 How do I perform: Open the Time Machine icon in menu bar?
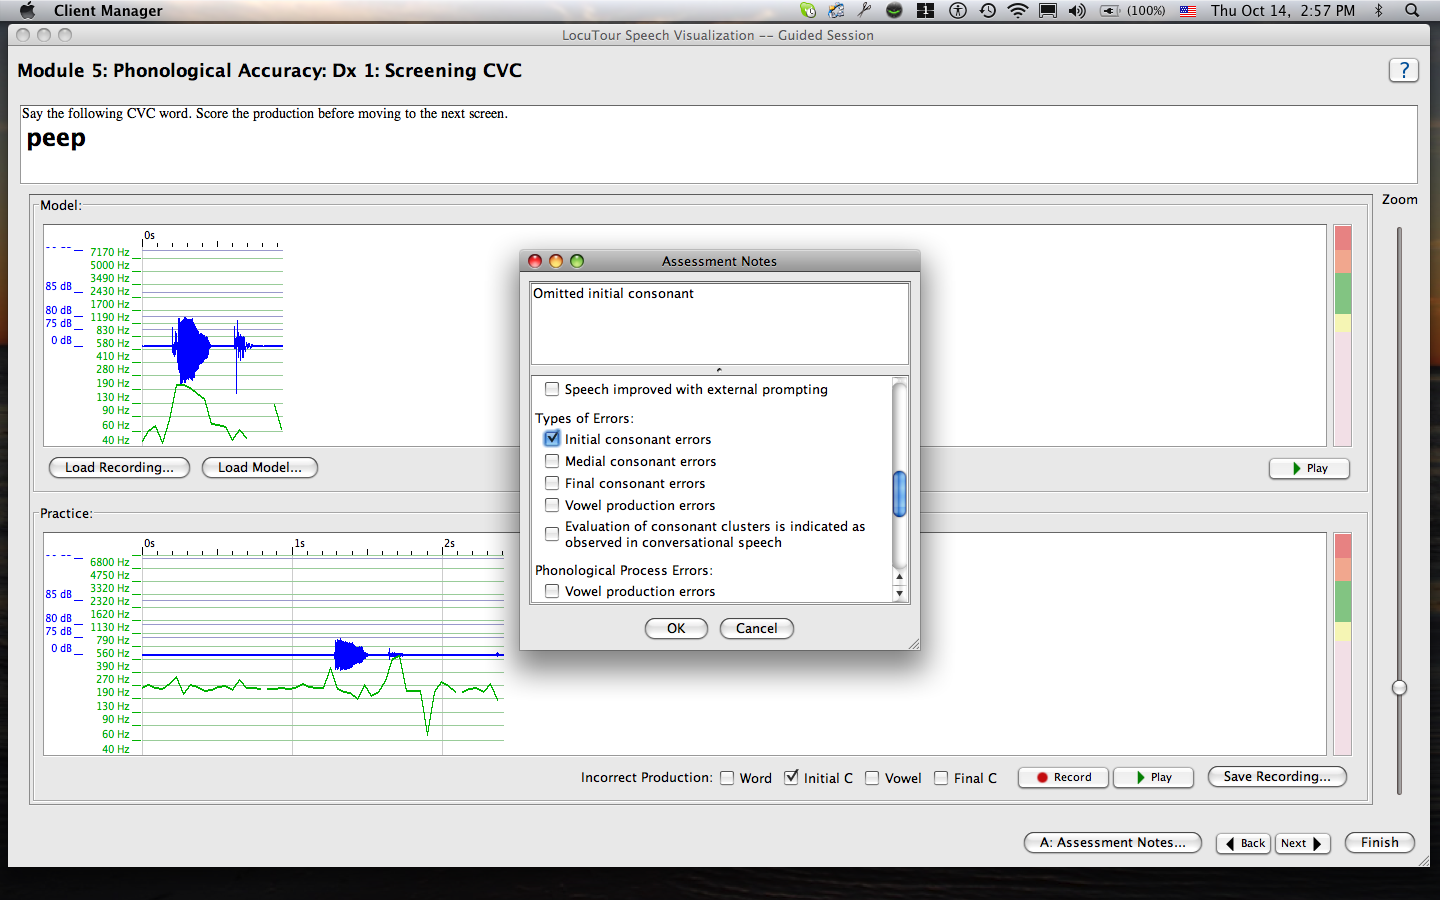tap(987, 10)
